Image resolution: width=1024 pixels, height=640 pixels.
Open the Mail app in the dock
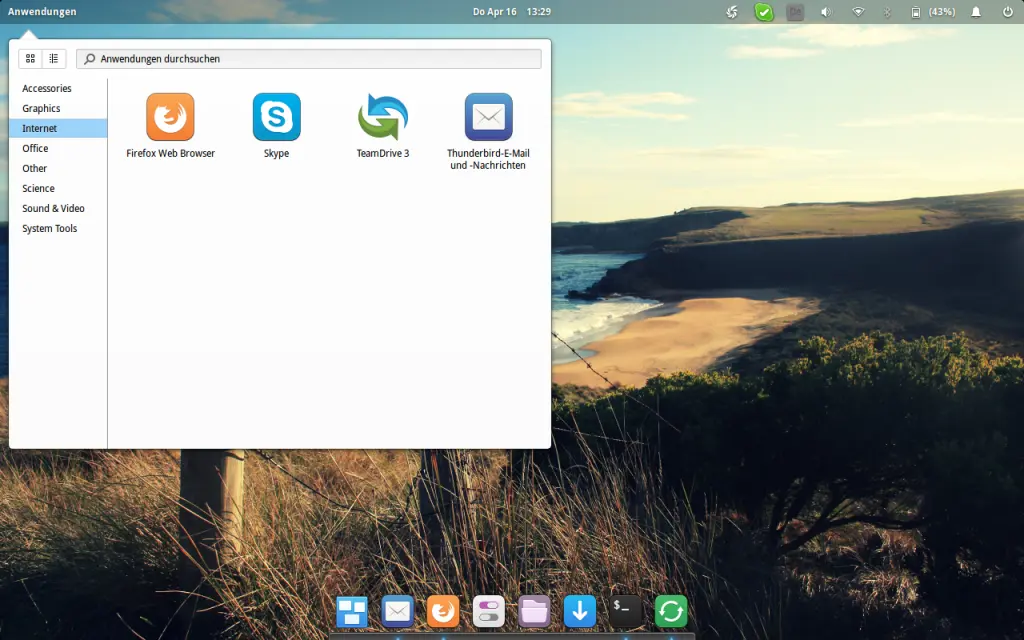pyautogui.click(x=397, y=611)
